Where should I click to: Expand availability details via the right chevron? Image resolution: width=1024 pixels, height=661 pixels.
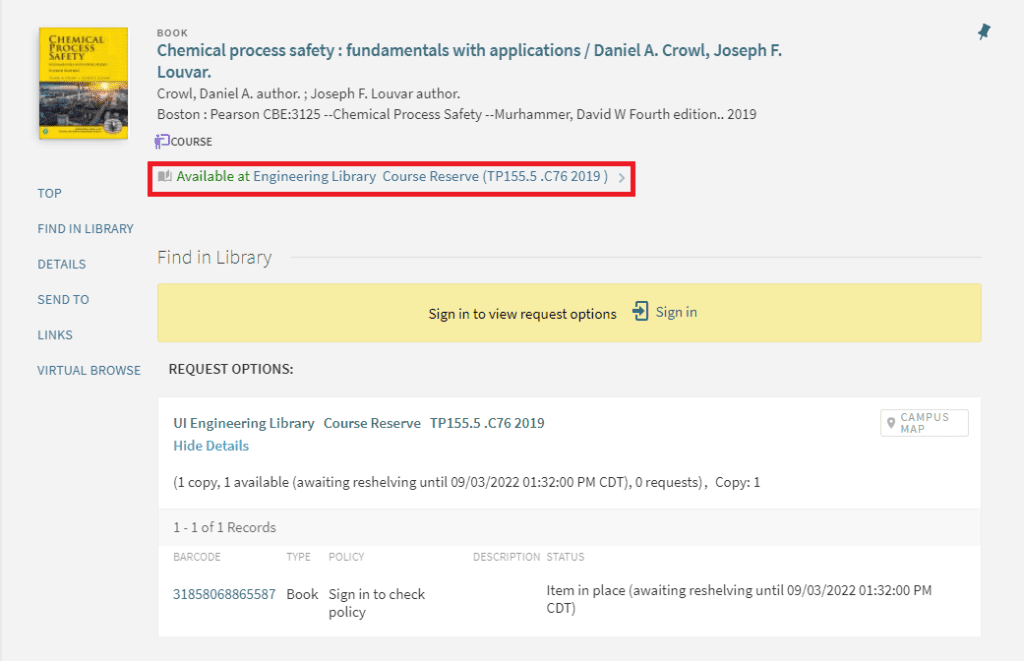623,176
